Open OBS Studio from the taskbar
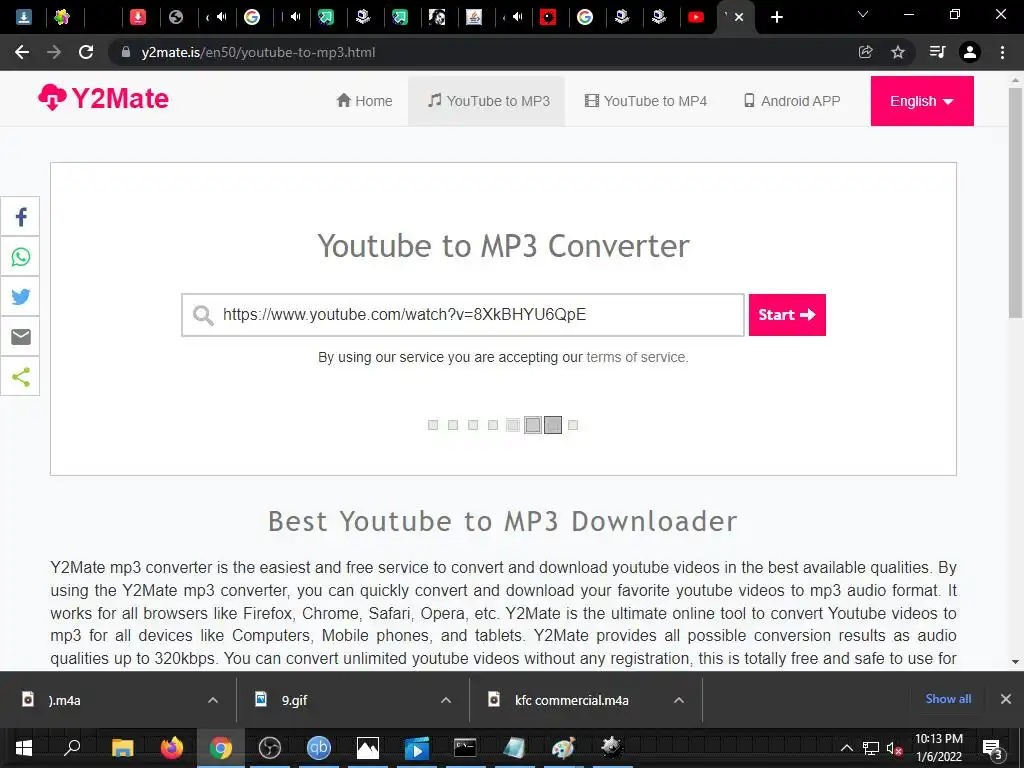 270,748
